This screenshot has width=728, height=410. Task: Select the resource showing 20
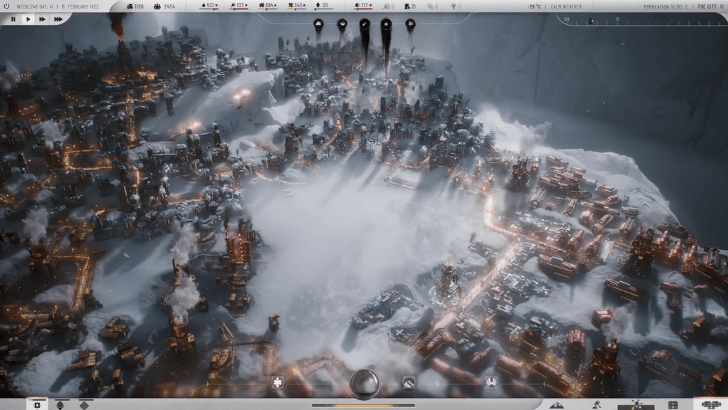coord(322,6)
